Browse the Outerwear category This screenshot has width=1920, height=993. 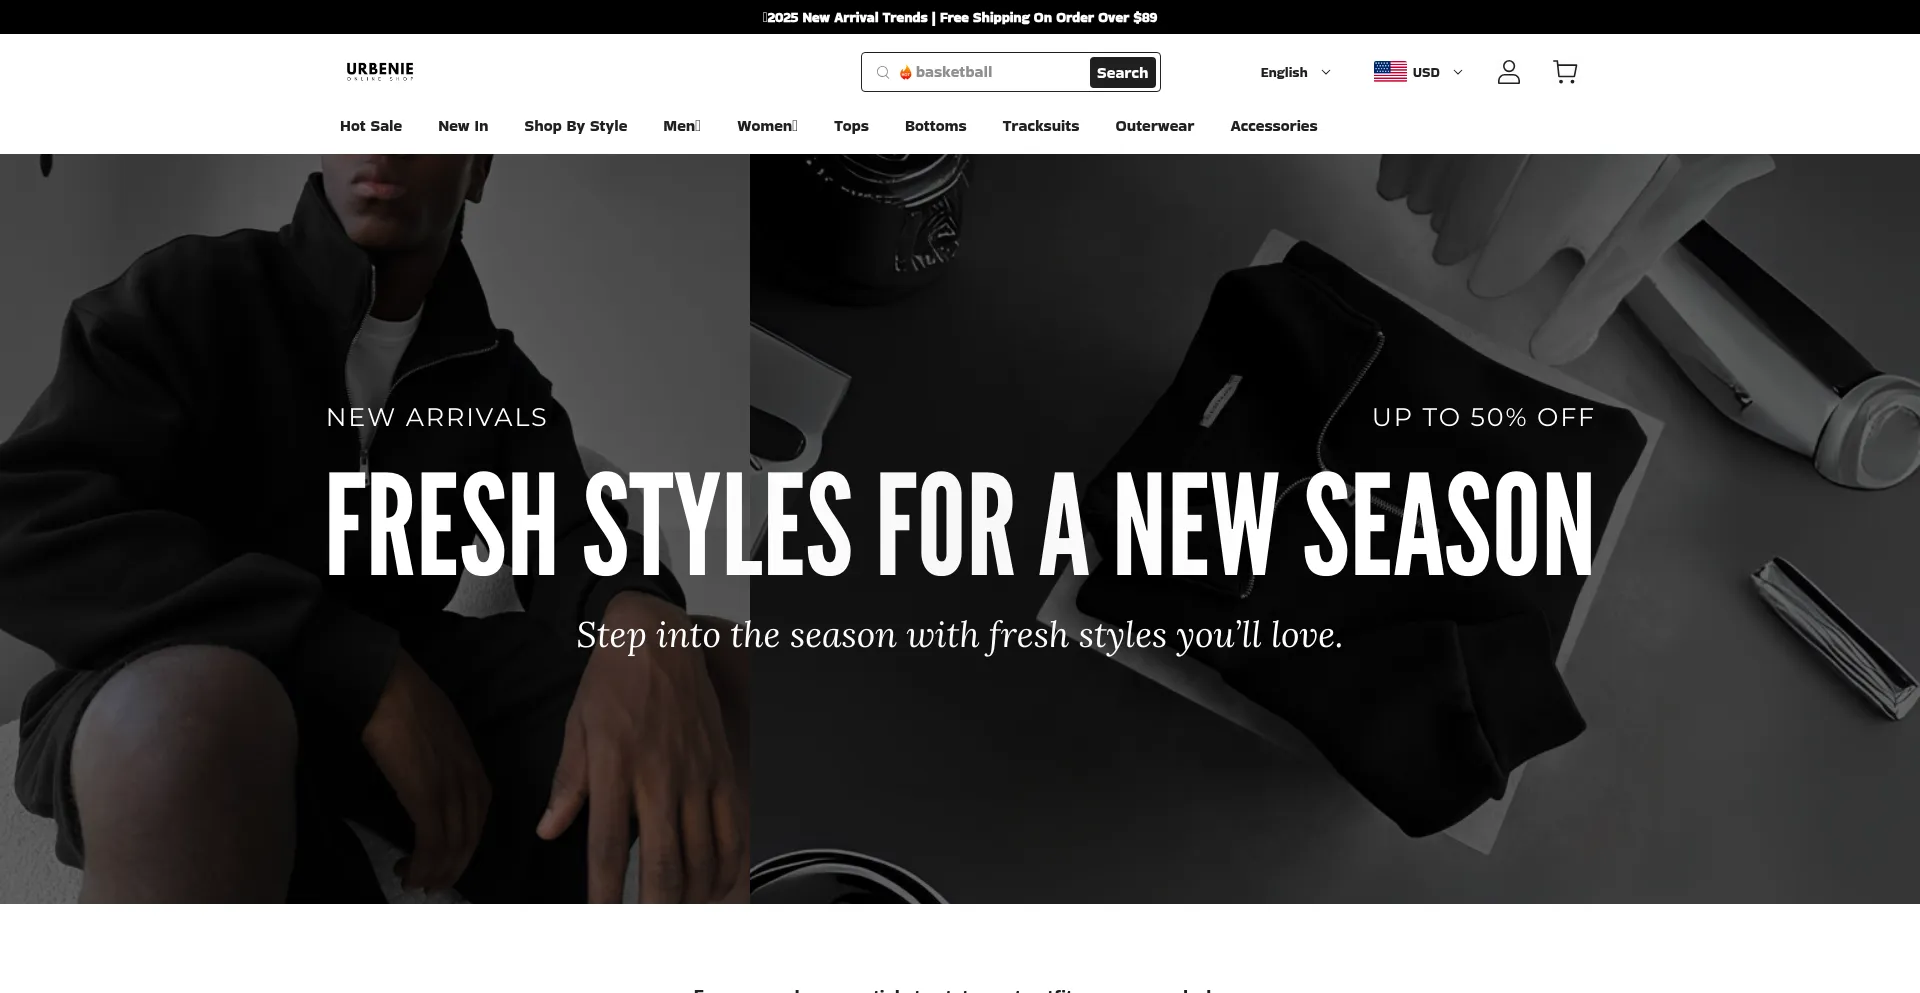(x=1155, y=126)
